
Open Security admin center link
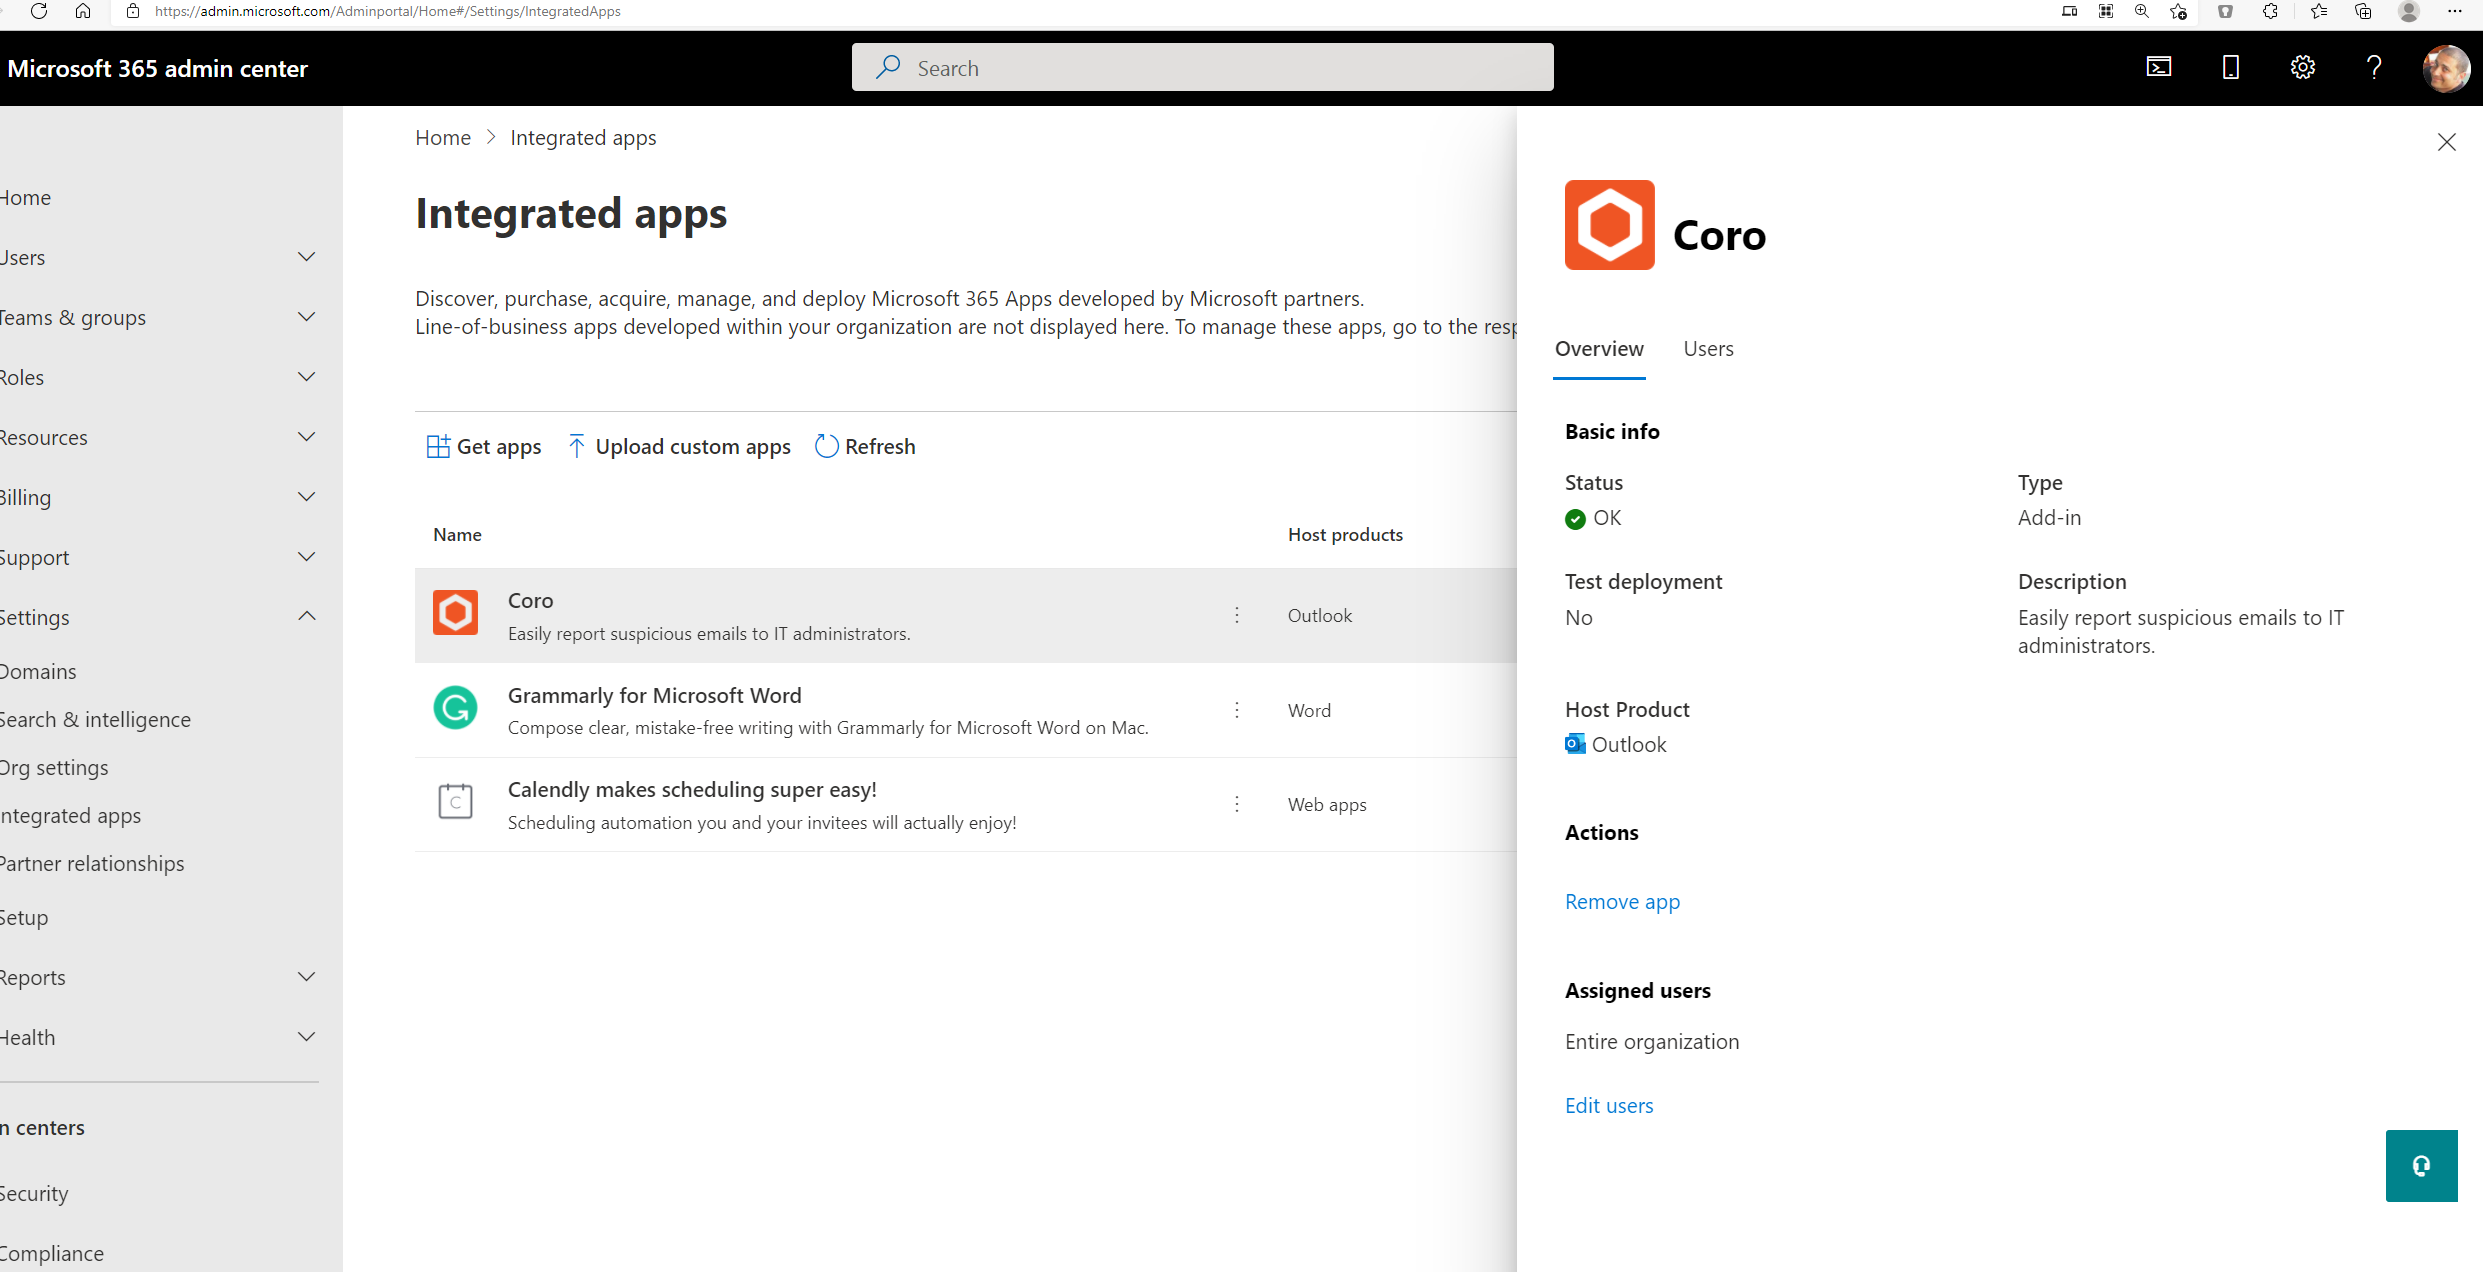(34, 1194)
